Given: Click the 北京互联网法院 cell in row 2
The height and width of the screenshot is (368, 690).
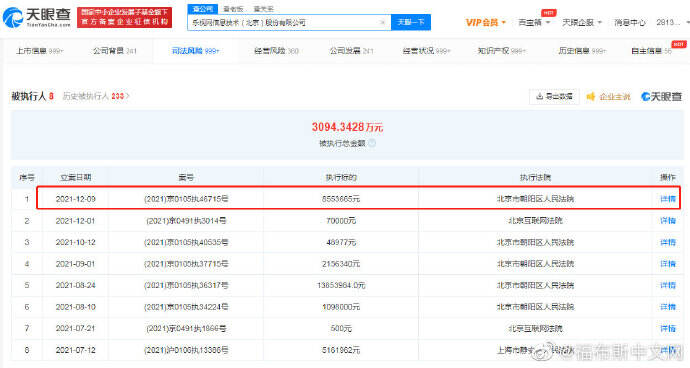Looking at the screenshot, I should [x=535, y=221].
